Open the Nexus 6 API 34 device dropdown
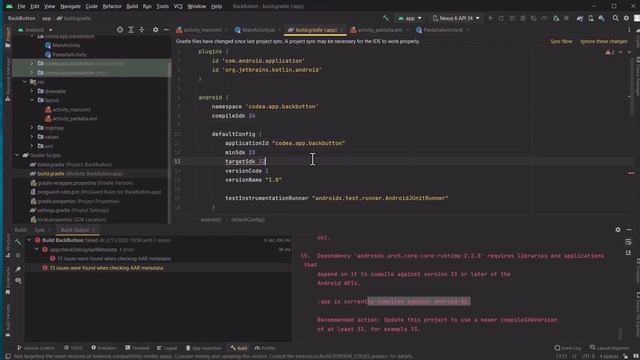Screen dimensions: 640x360 456,18
